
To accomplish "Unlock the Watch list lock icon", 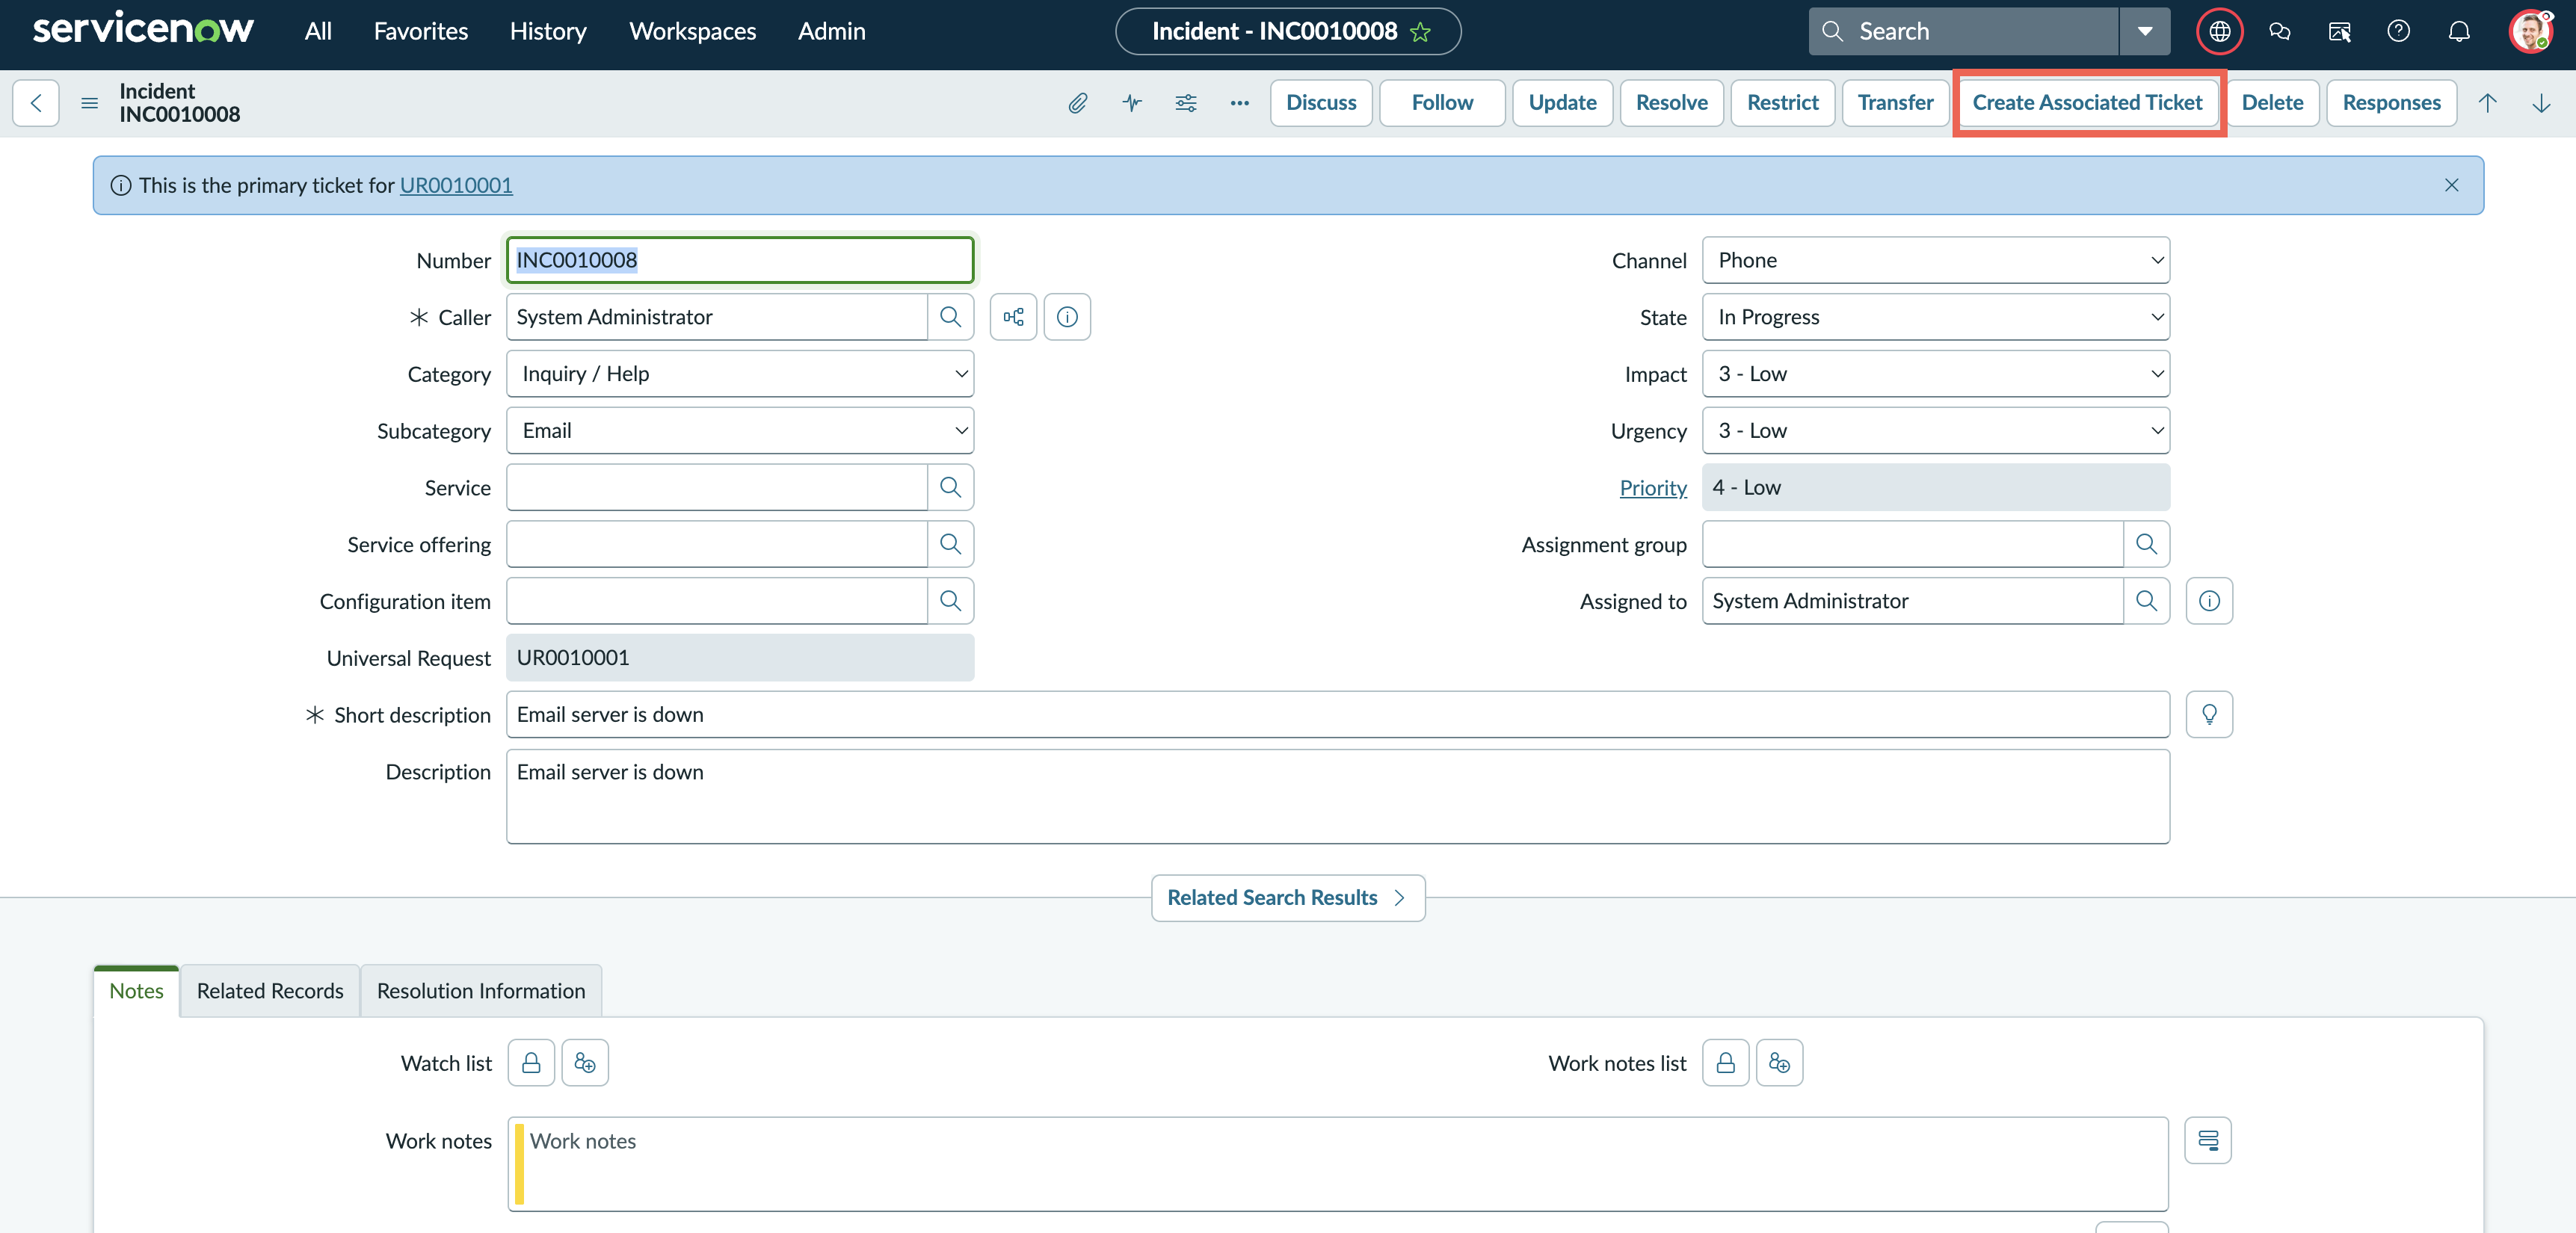I will pos(531,1063).
